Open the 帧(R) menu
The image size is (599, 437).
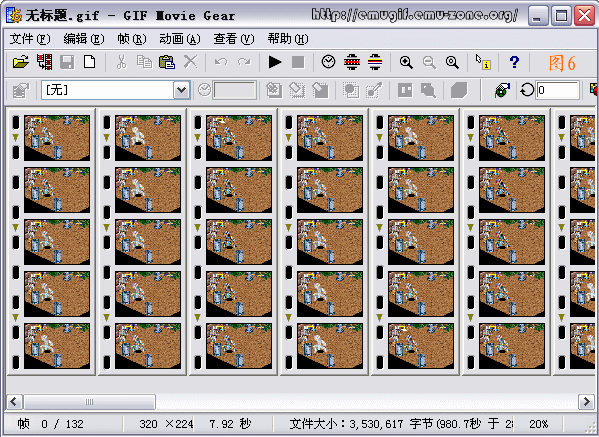[132, 39]
